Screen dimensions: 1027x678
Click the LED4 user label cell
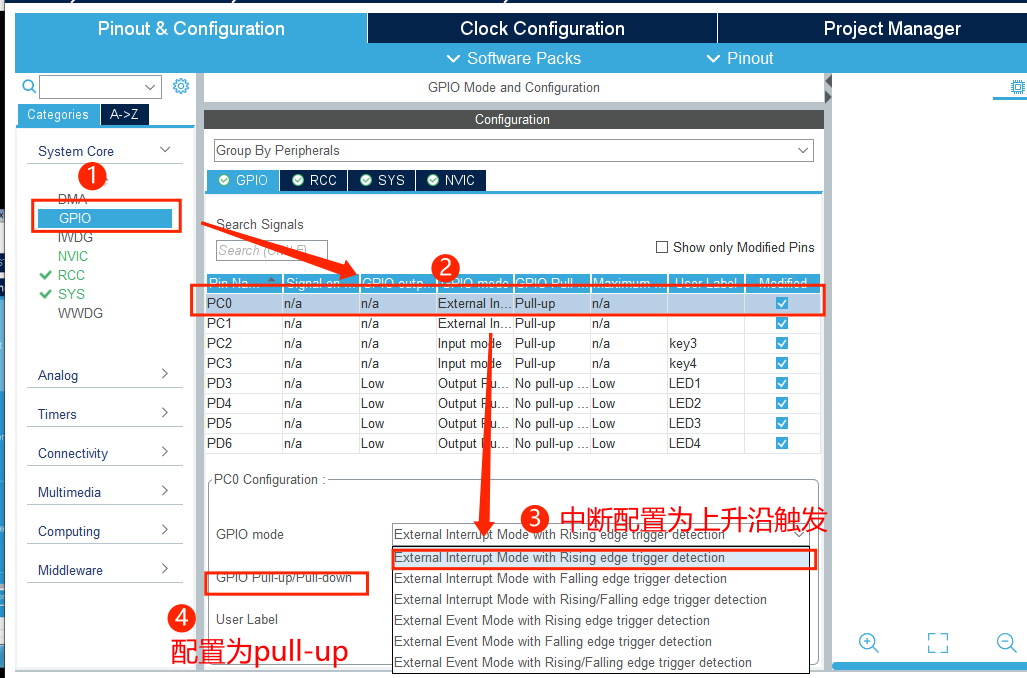(x=706, y=443)
